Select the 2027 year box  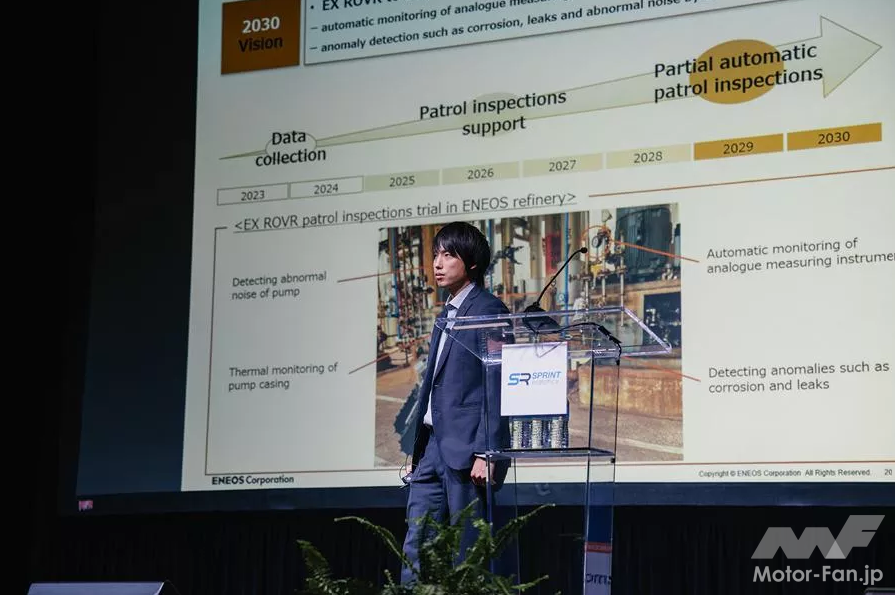click(562, 165)
